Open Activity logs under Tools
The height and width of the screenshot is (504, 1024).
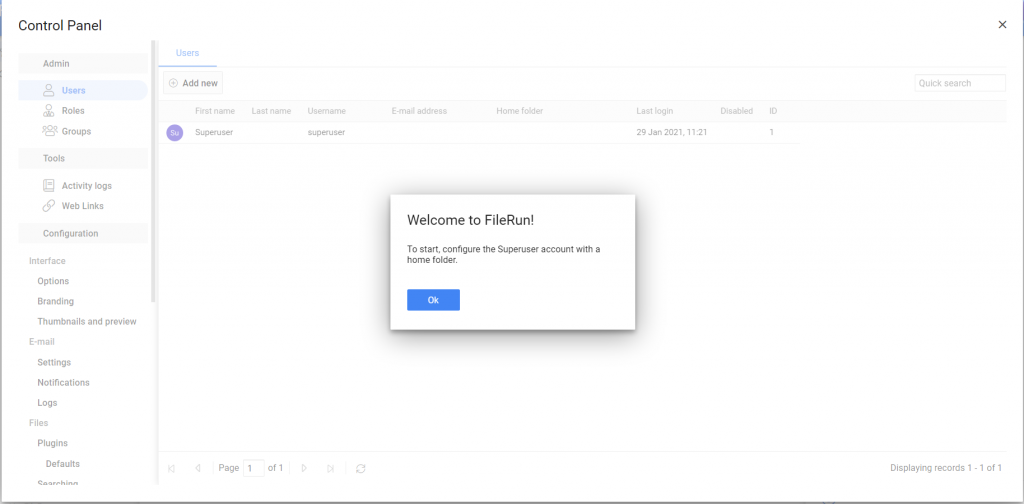click(x=87, y=185)
